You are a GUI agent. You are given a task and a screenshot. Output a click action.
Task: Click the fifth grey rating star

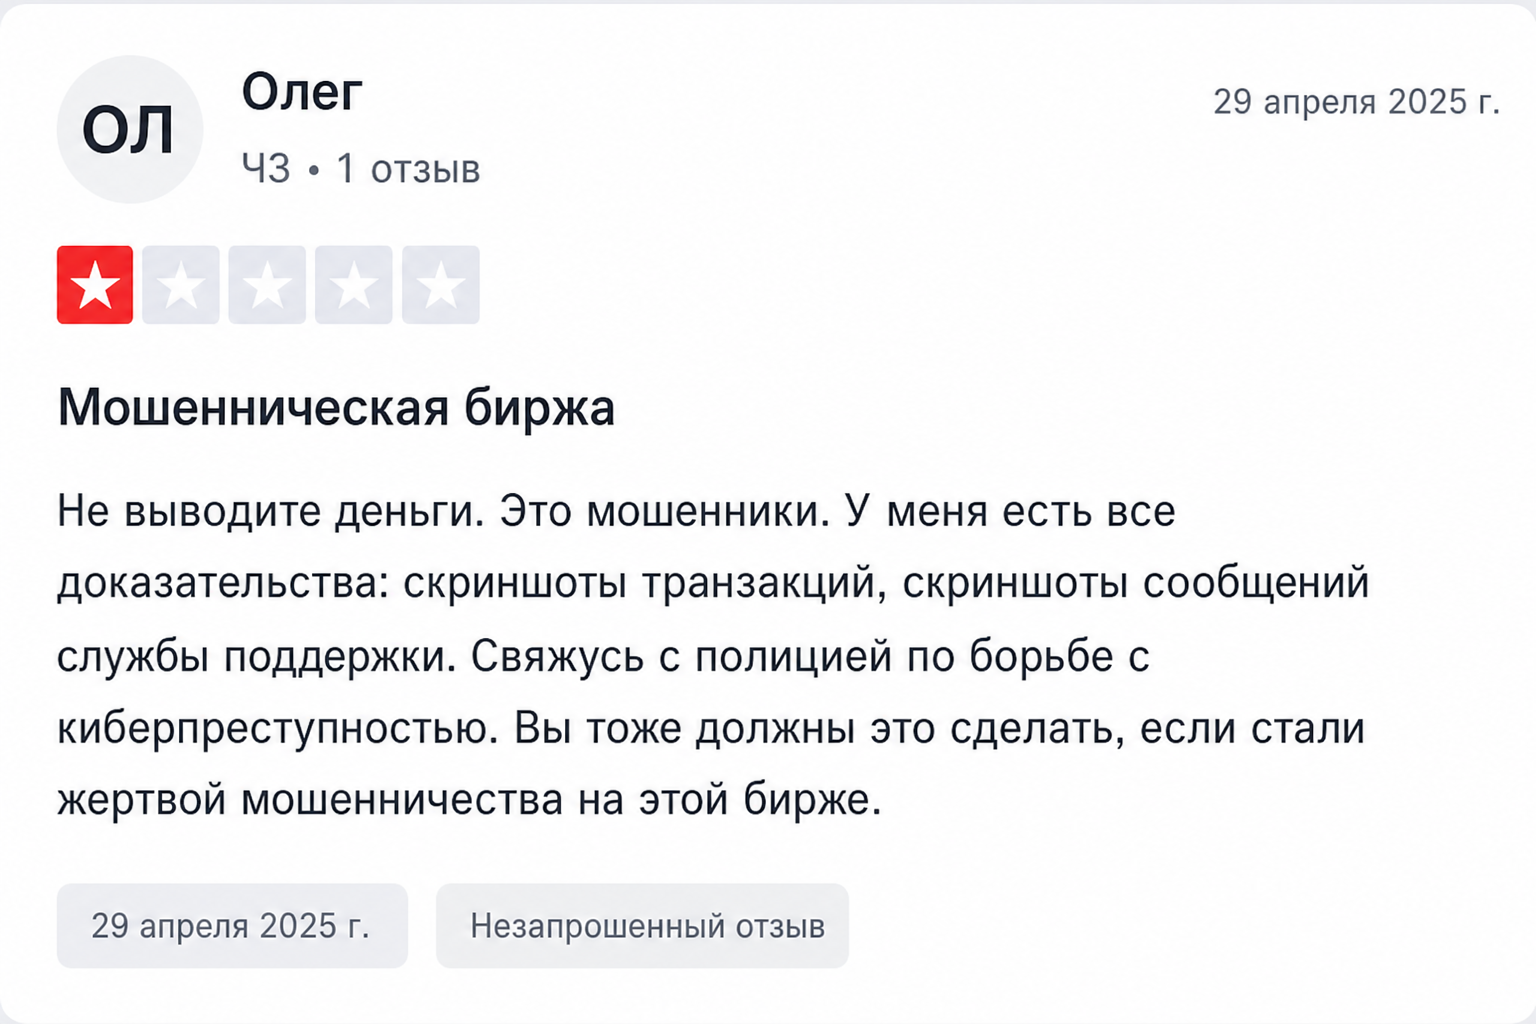[x=441, y=285]
